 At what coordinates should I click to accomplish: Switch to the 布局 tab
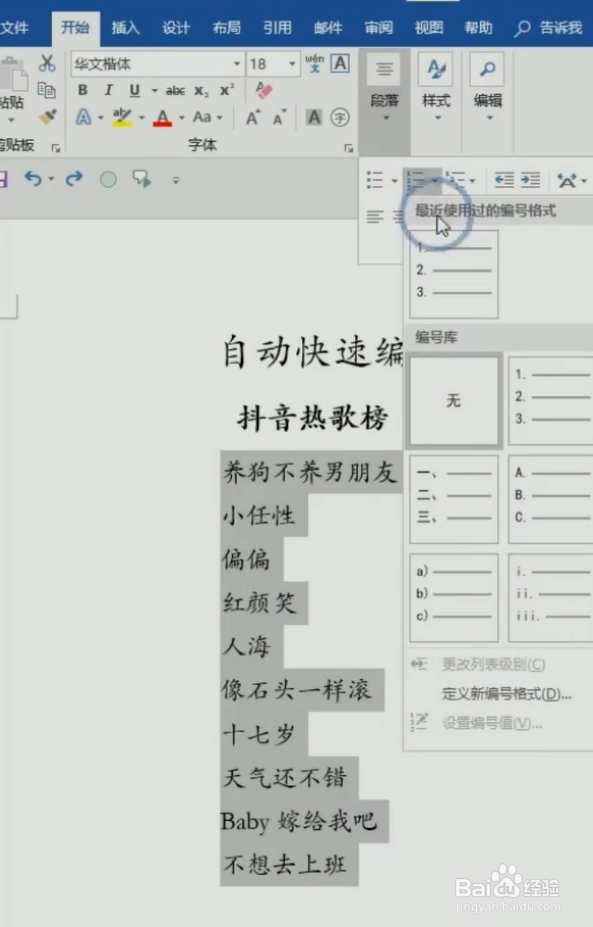click(x=226, y=28)
